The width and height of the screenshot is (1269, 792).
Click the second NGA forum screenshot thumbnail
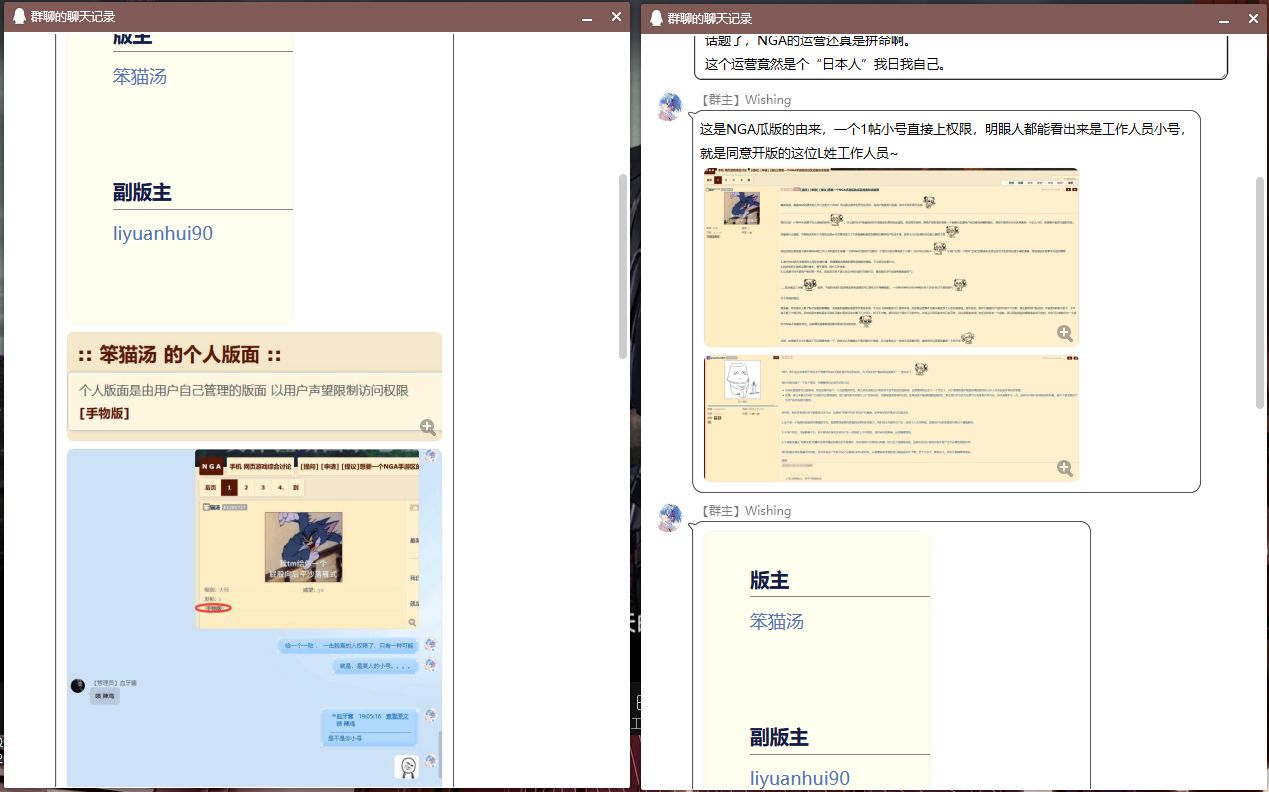891,415
